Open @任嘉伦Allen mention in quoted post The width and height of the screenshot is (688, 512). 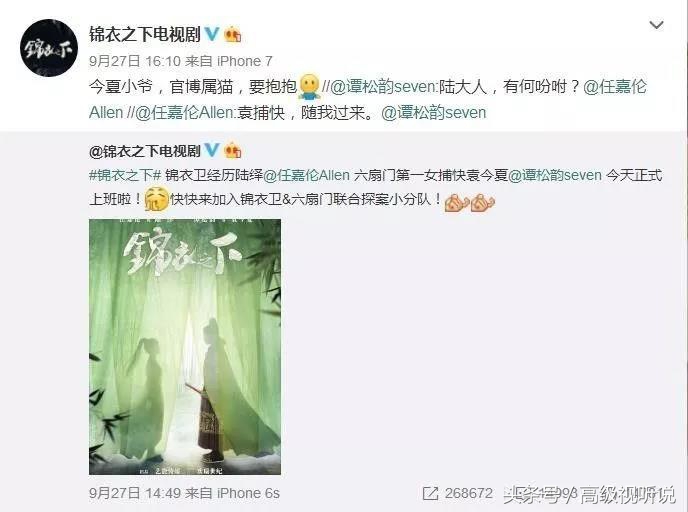click(x=306, y=175)
